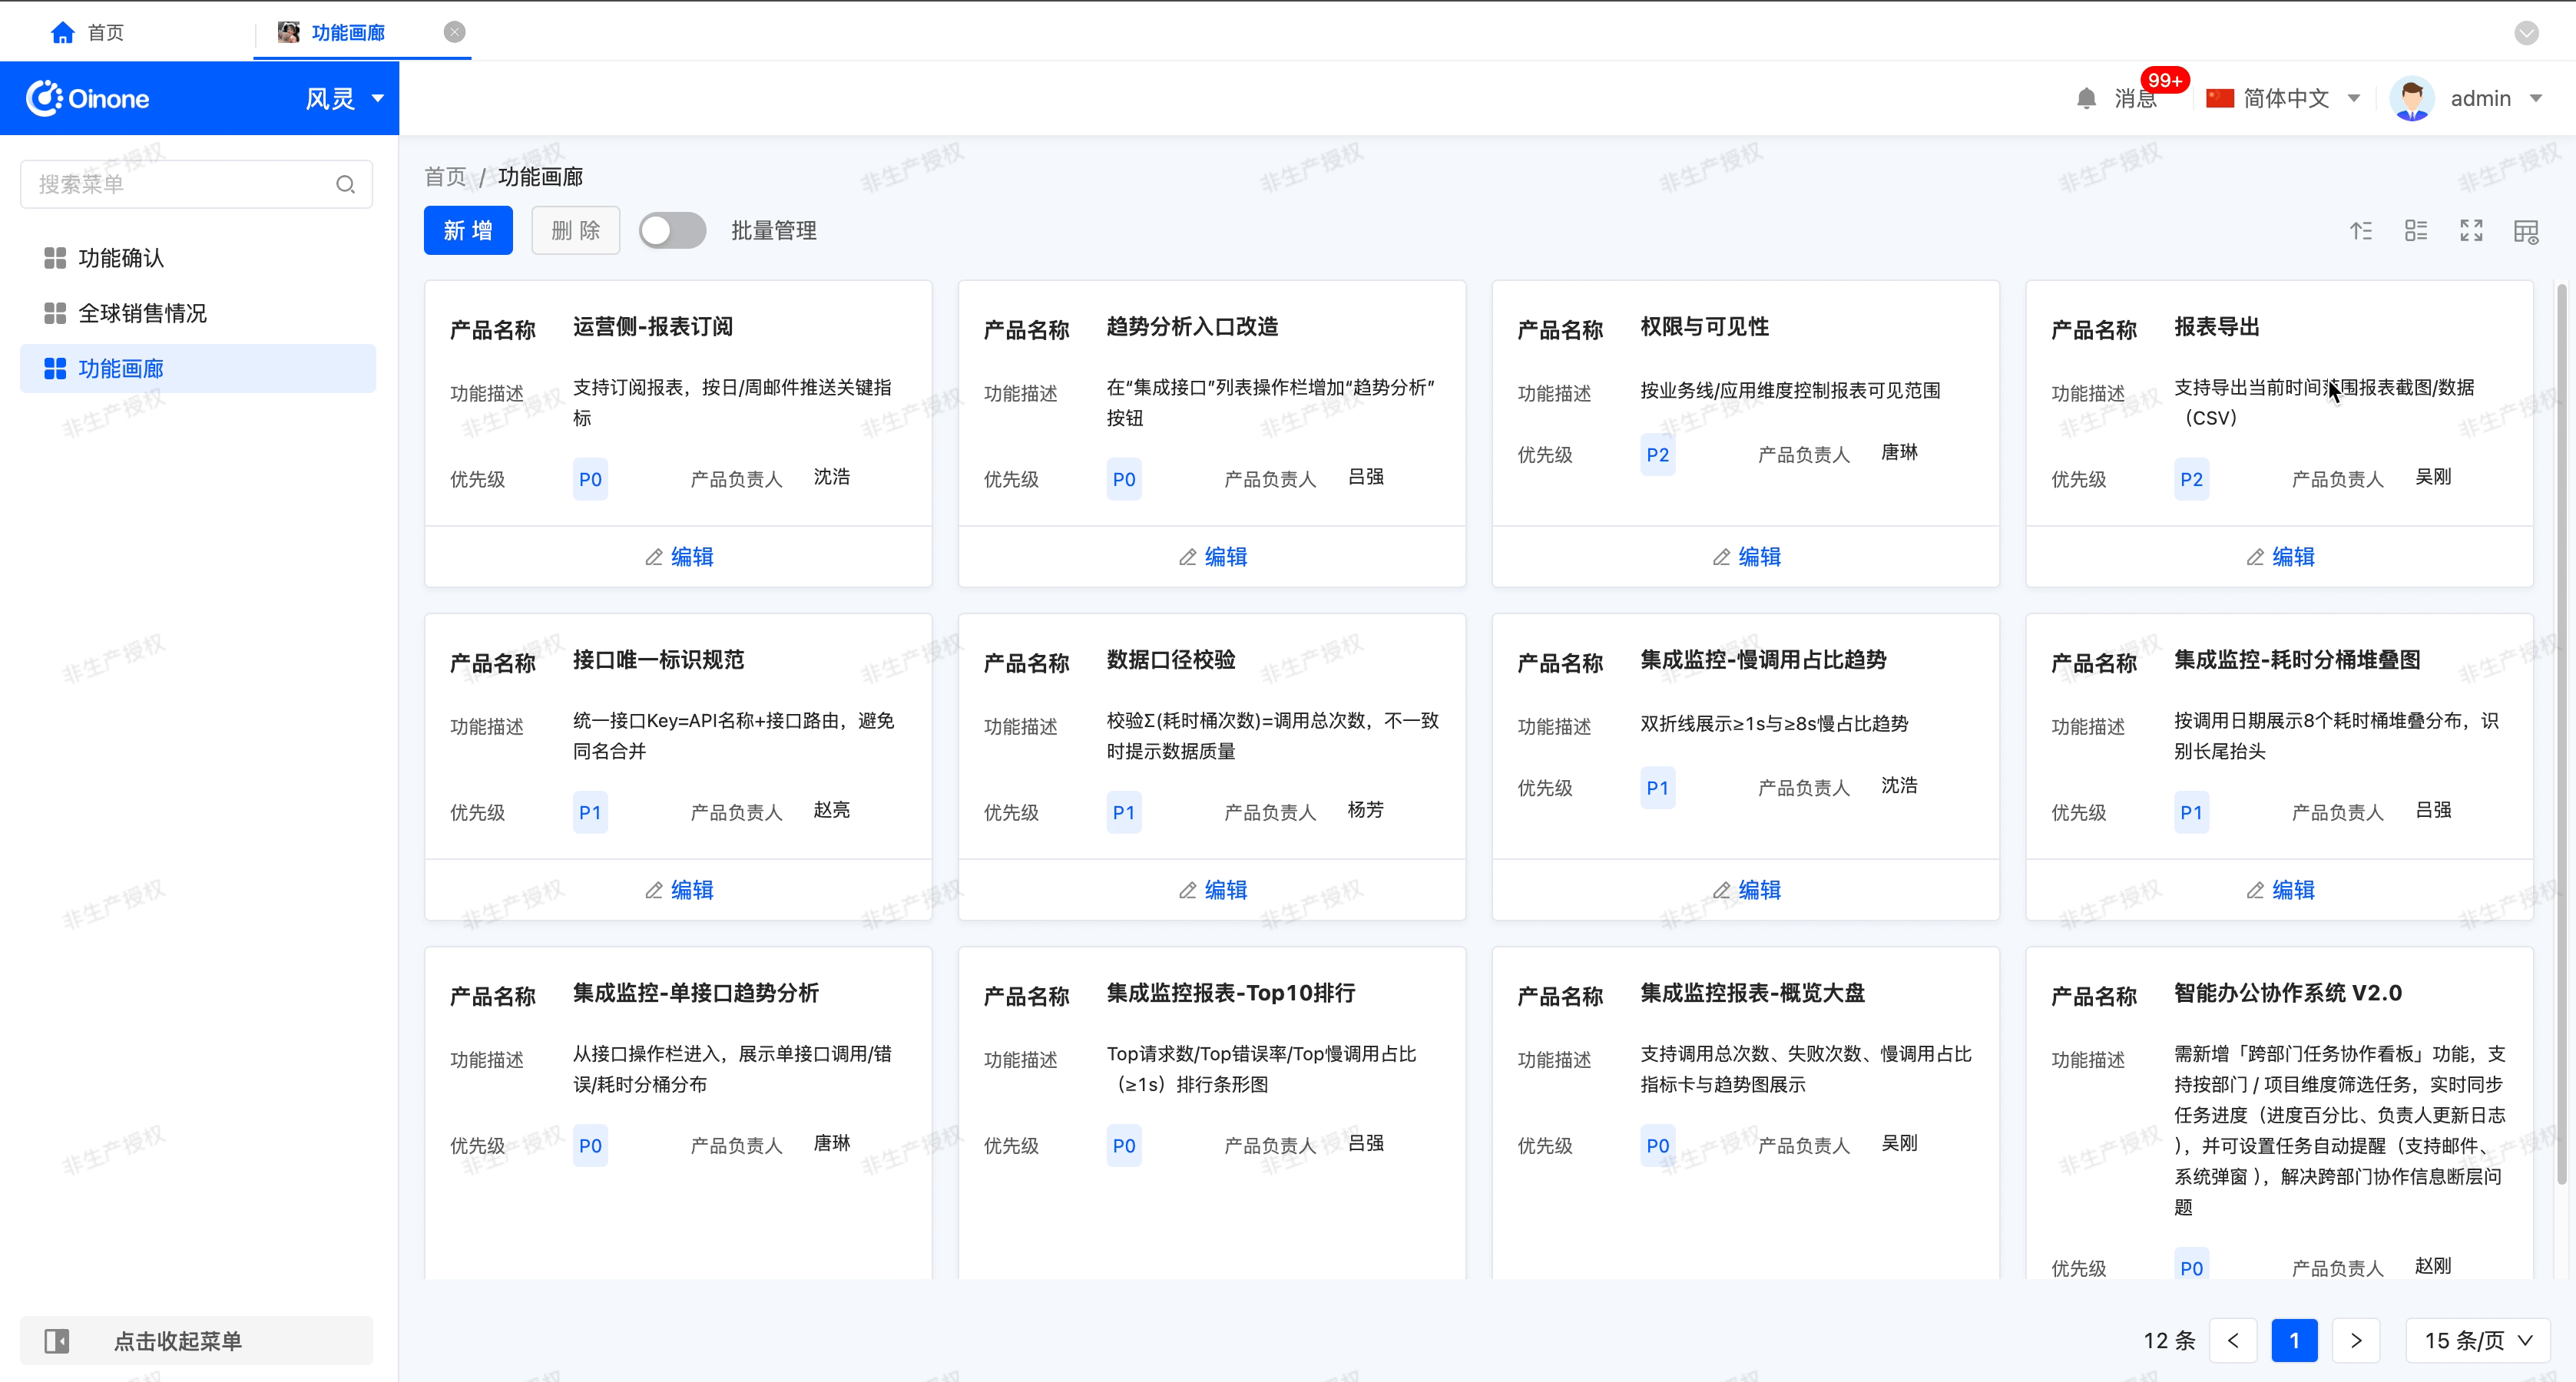Click the collapse menu icon at bottom
The width and height of the screenshot is (2576, 1382).
(x=57, y=1340)
